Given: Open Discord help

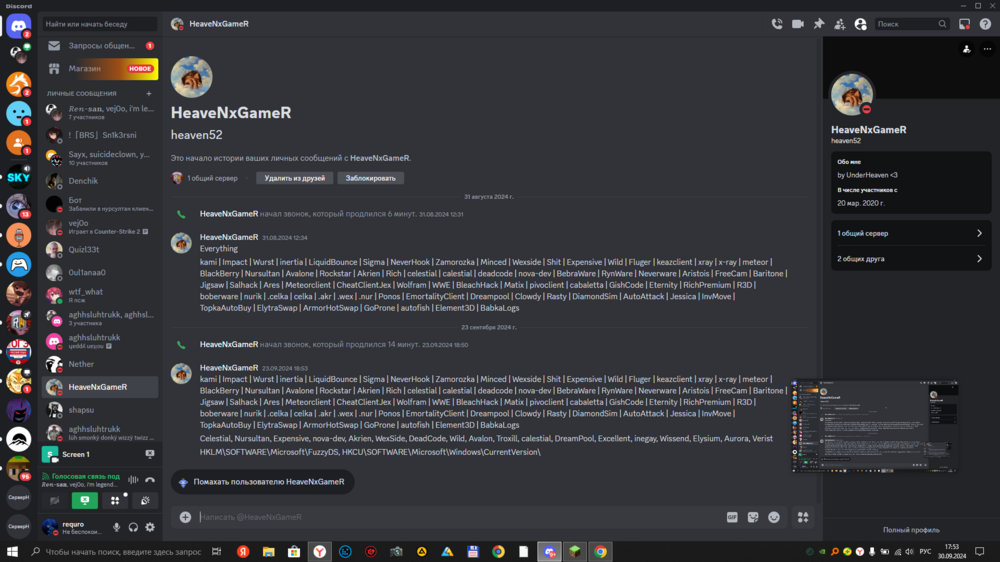Looking at the screenshot, I should point(985,24).
